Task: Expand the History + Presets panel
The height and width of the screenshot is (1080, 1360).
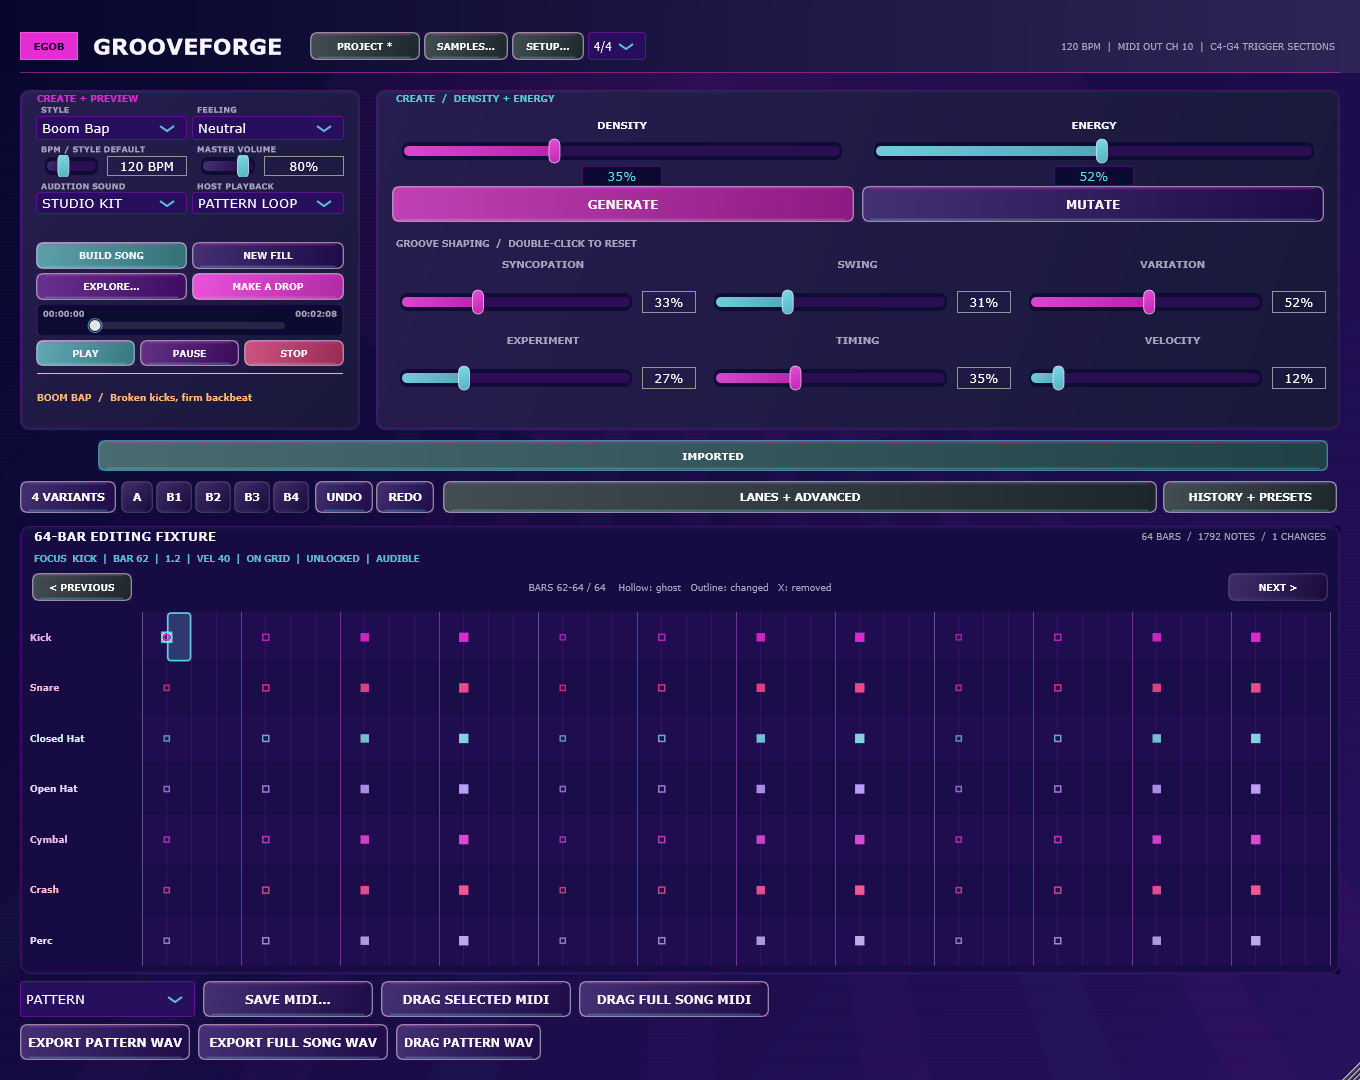Action: point(1250,497)
